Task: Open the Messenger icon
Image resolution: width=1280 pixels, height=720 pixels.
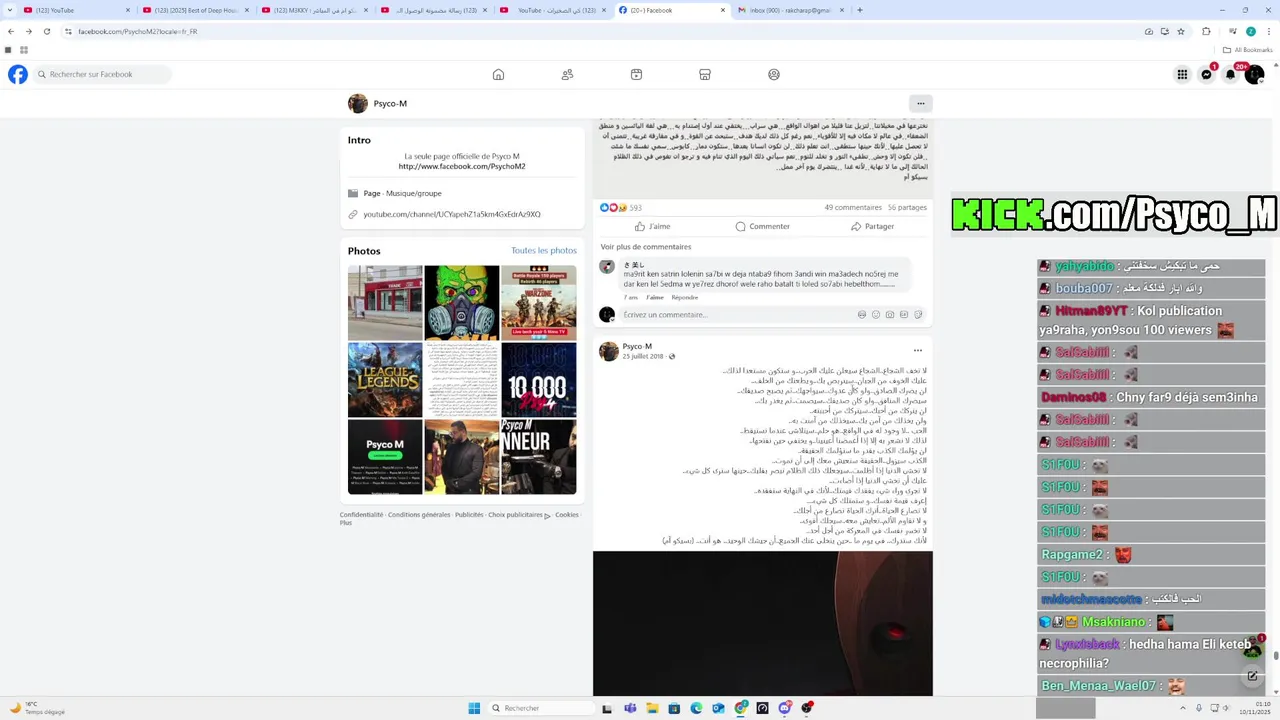Action: pos(1206,74)
